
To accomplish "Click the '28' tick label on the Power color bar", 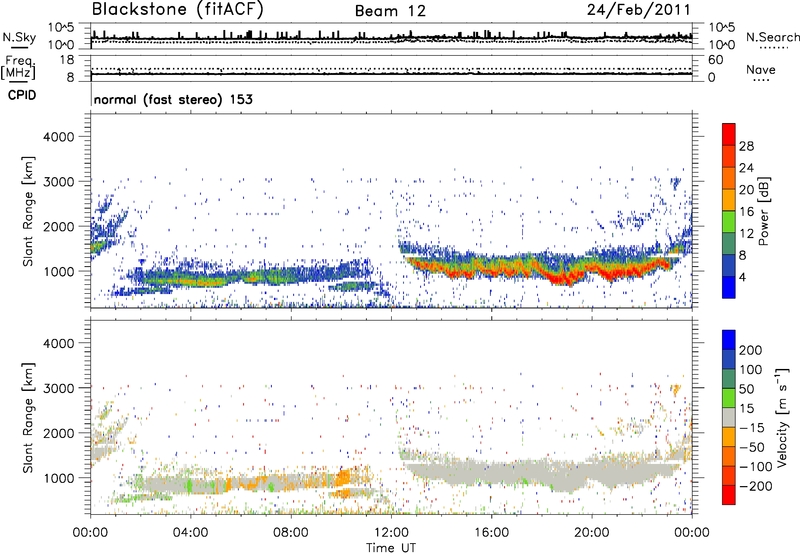I will pyautogui.click(x=746, y=146).
